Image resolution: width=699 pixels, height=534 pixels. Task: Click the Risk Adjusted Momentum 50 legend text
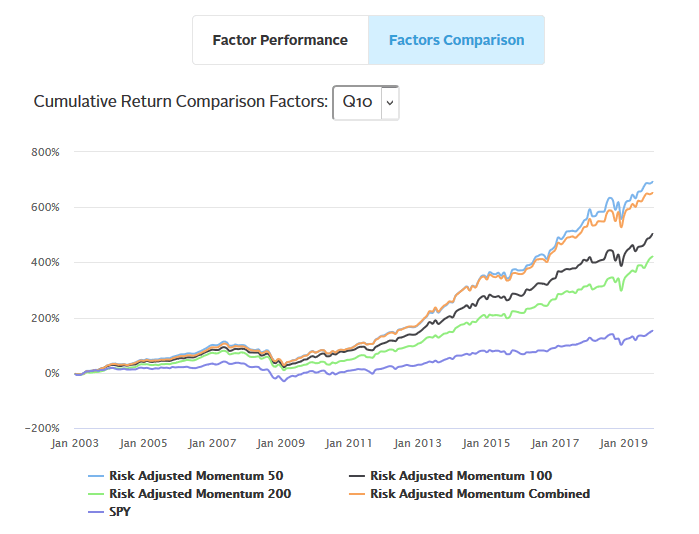click(x=196, y=476)
